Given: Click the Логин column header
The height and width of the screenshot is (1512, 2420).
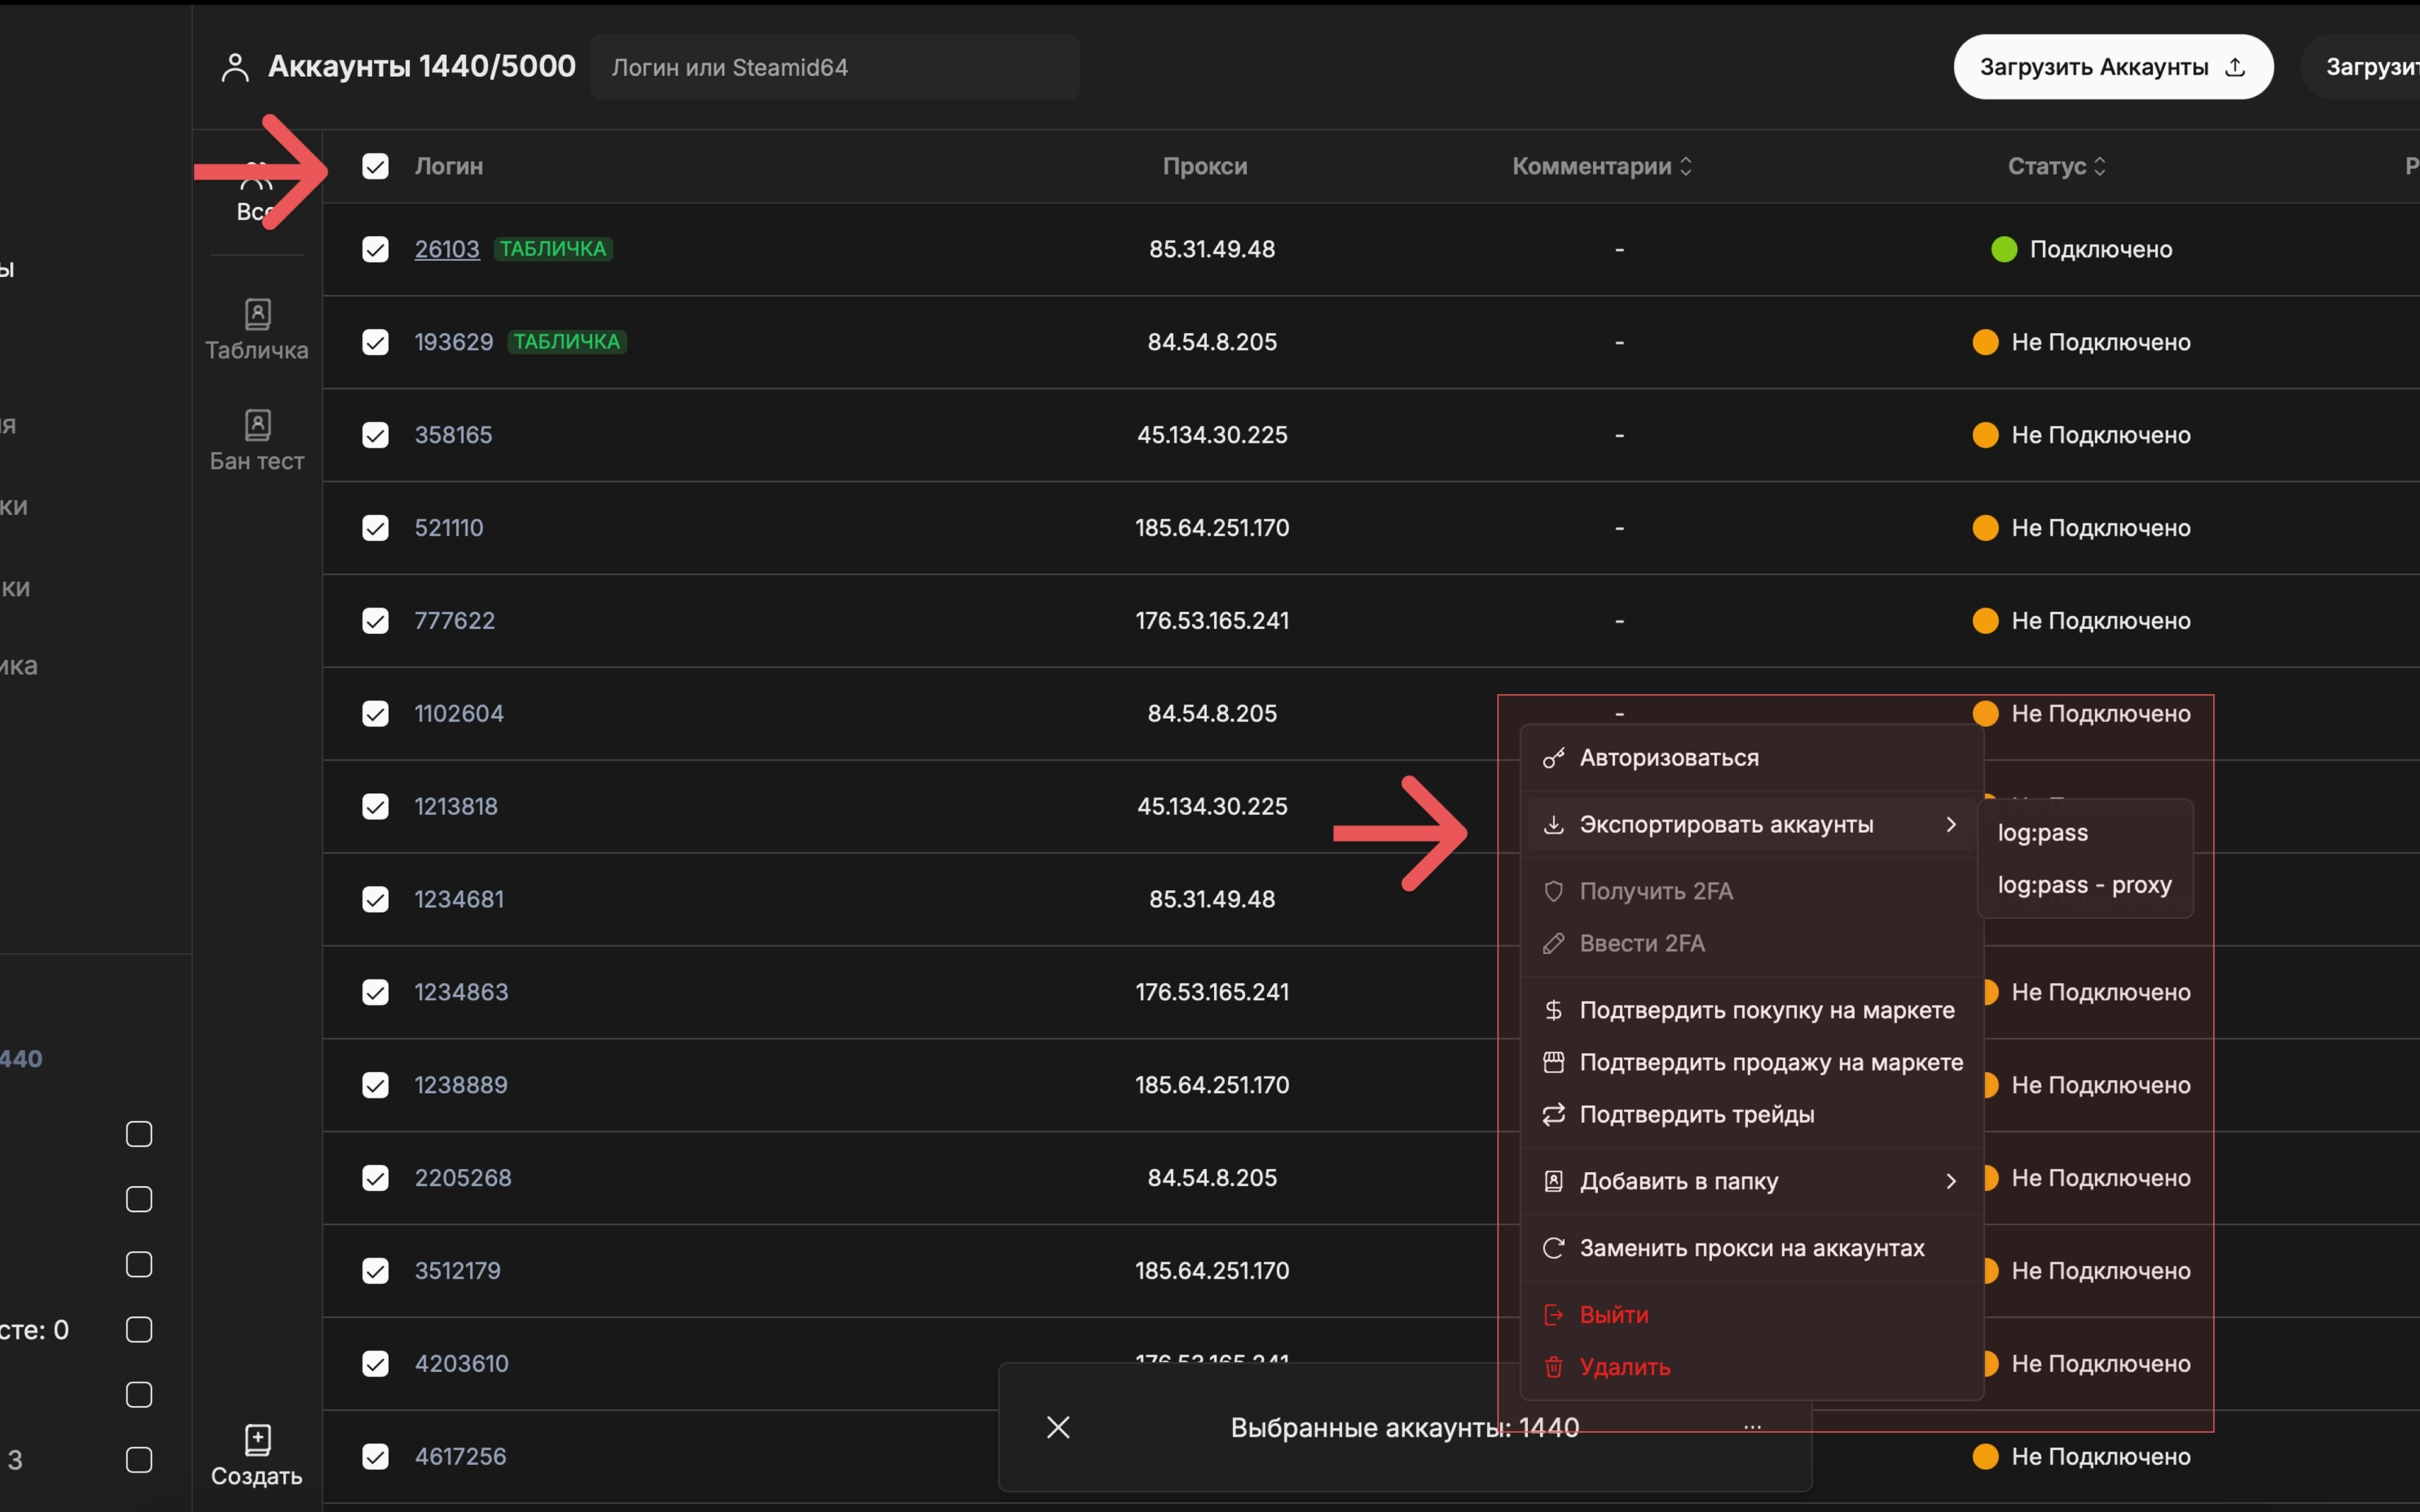Looking at the screenshot, I should (x=449, y=166).
